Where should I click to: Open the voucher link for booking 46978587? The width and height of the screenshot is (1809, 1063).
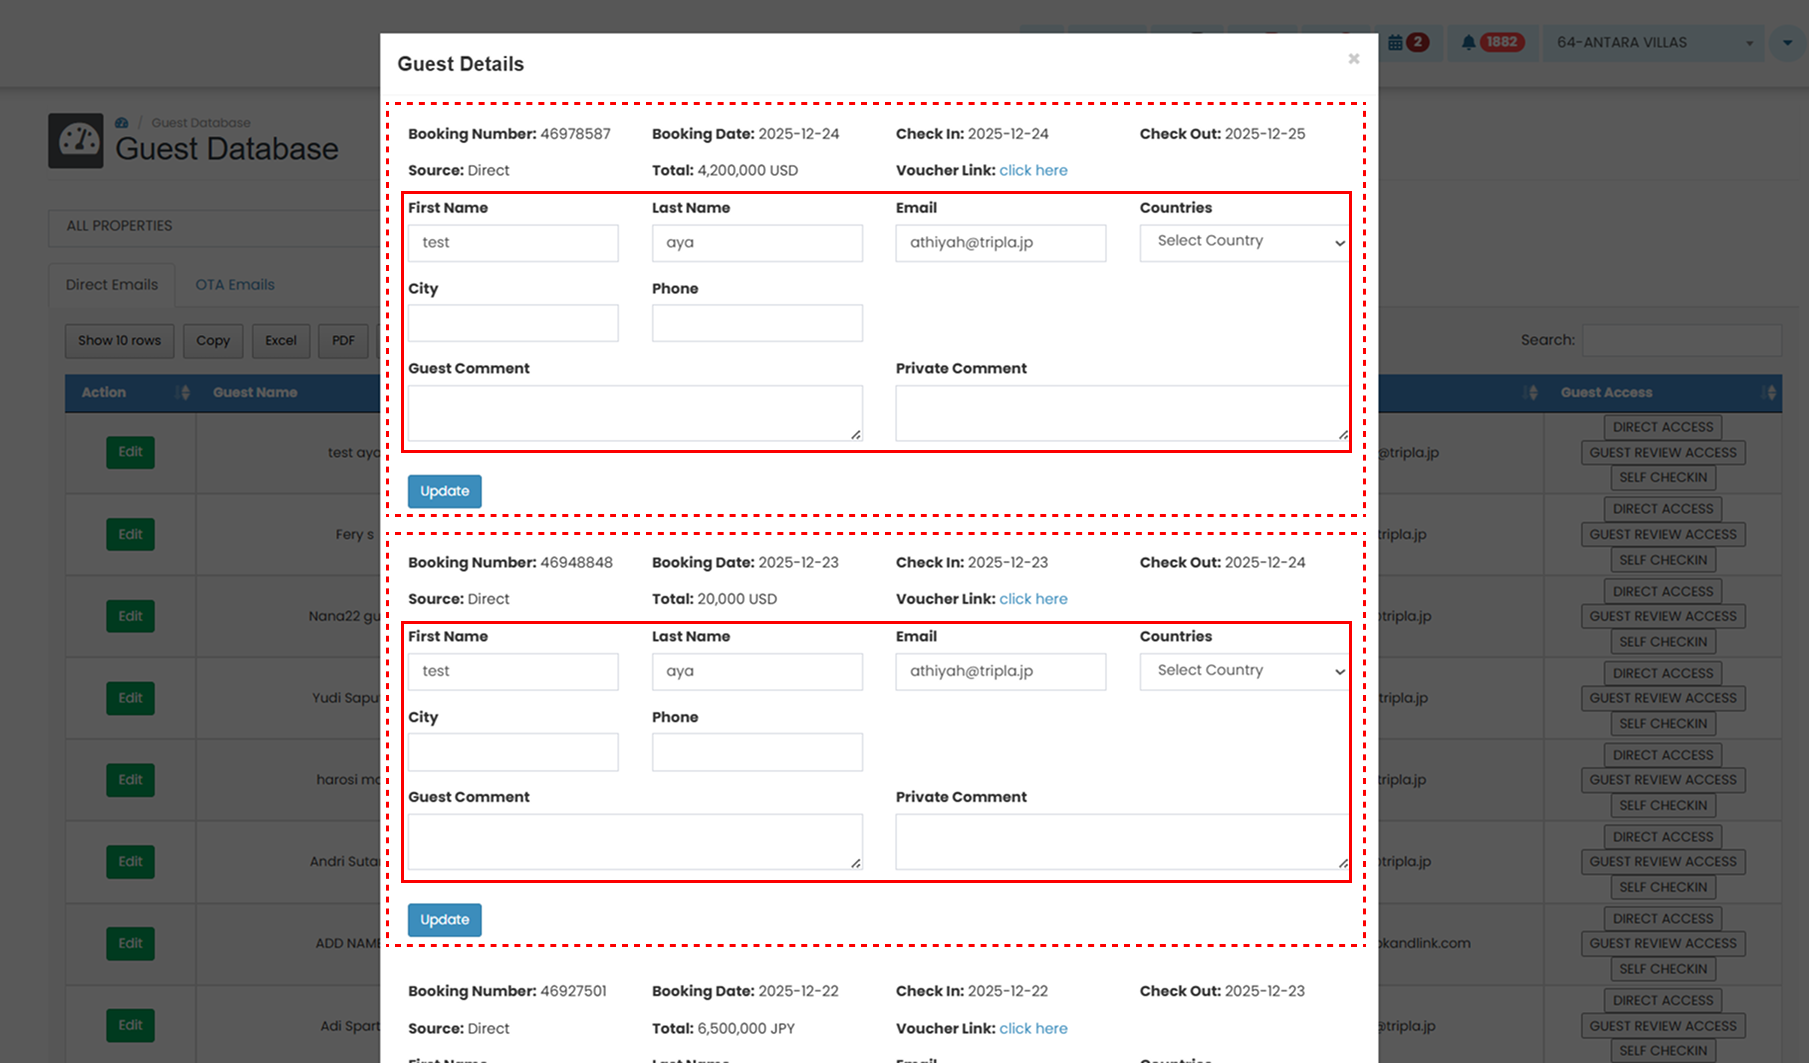tap(1033, 170)
